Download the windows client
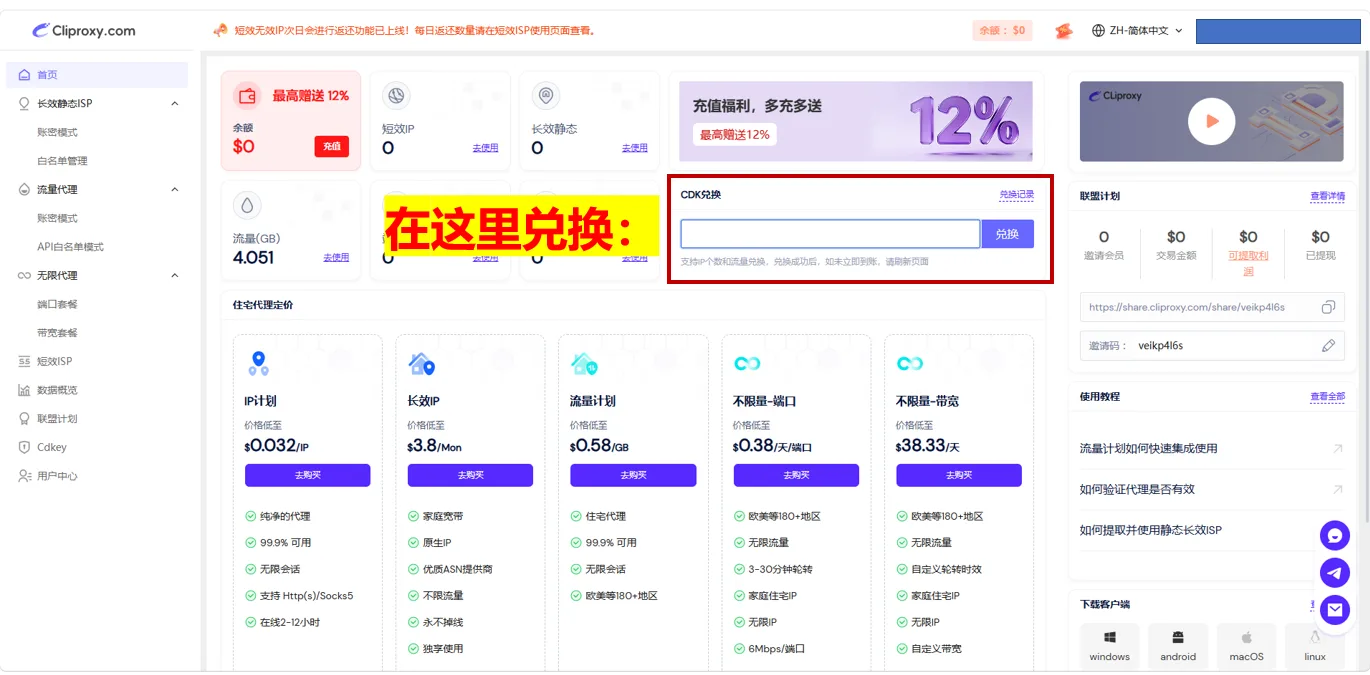Screen dimensions: 1370x675 pos(1109,646)
